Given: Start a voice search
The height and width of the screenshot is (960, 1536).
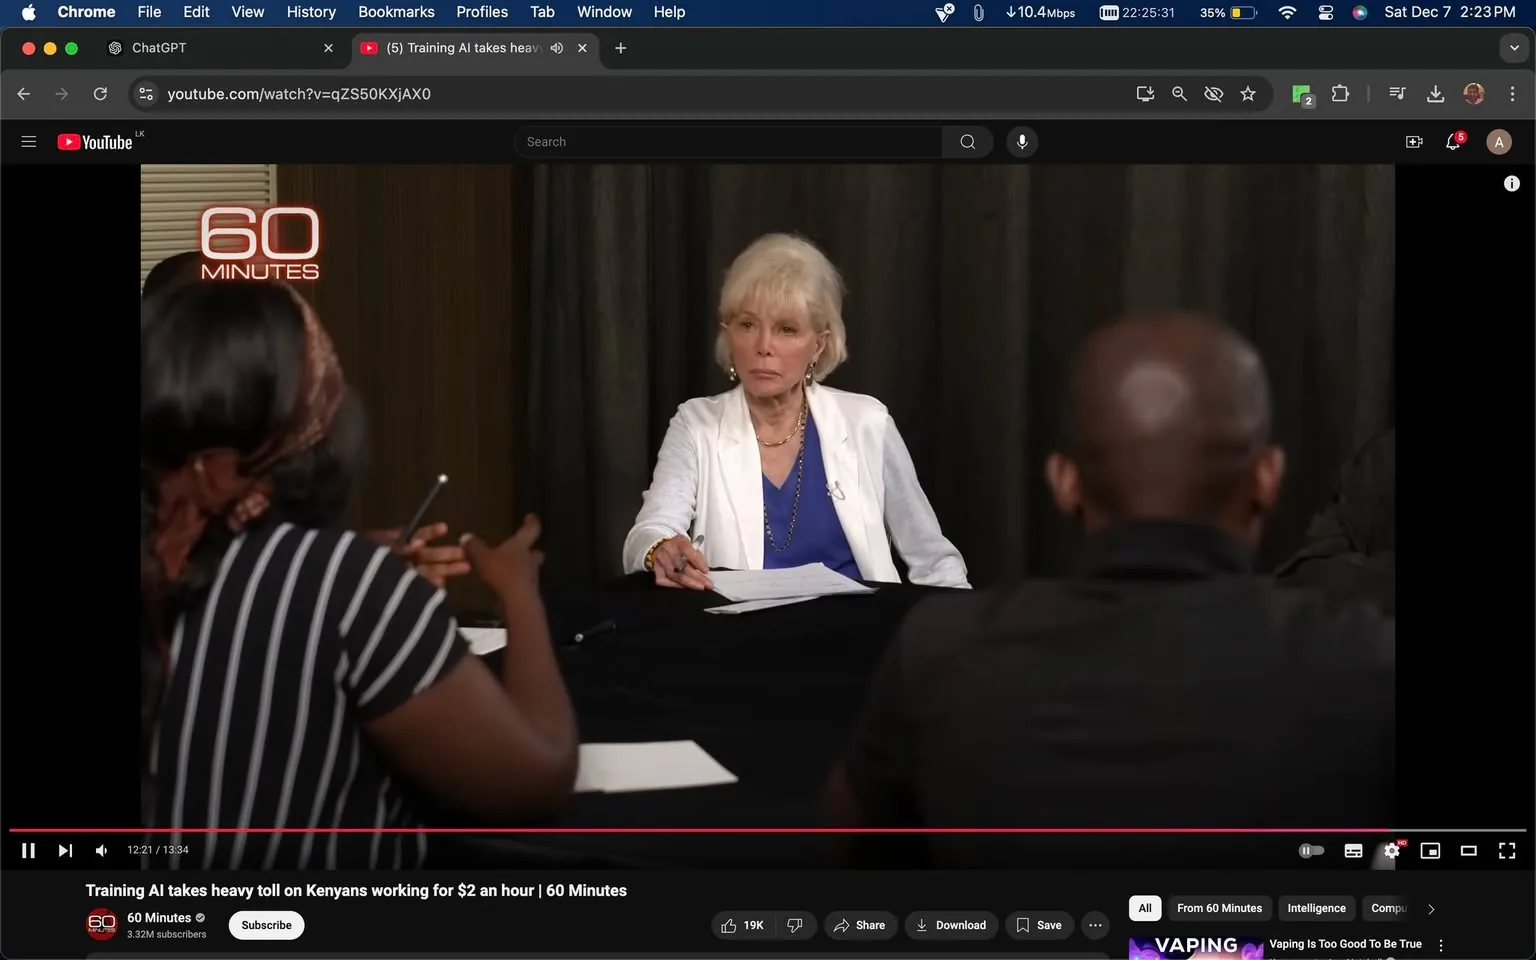Looking at the screenshot, I should pos(1021,141).
